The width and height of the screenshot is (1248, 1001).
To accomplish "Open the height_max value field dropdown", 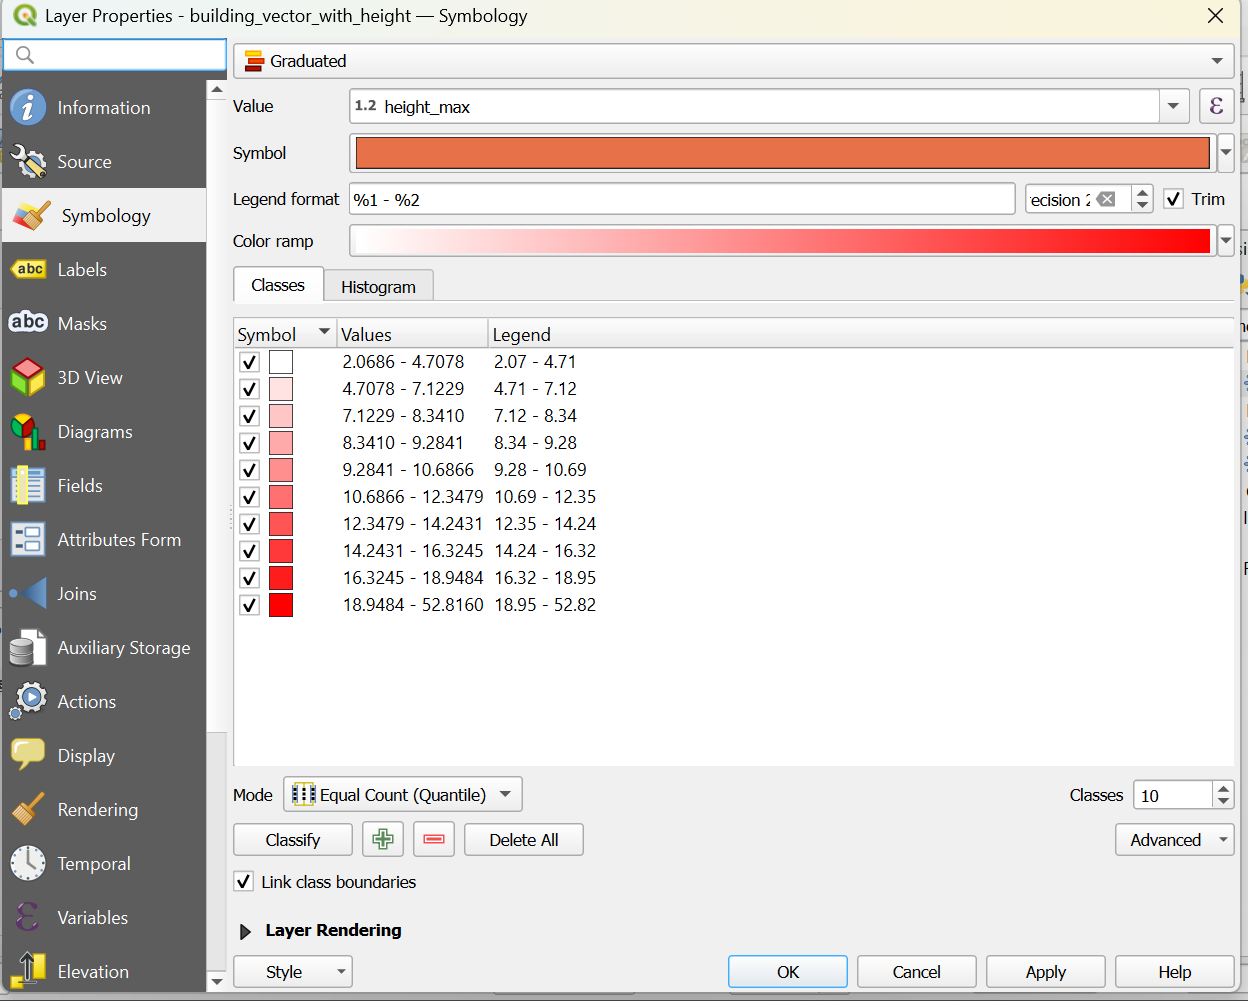I will (x=1174, y=106).
